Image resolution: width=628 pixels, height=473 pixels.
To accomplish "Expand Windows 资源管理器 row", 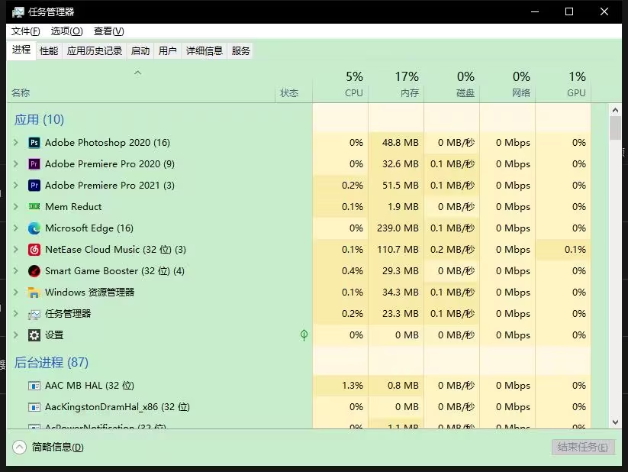I will (16, 292).
